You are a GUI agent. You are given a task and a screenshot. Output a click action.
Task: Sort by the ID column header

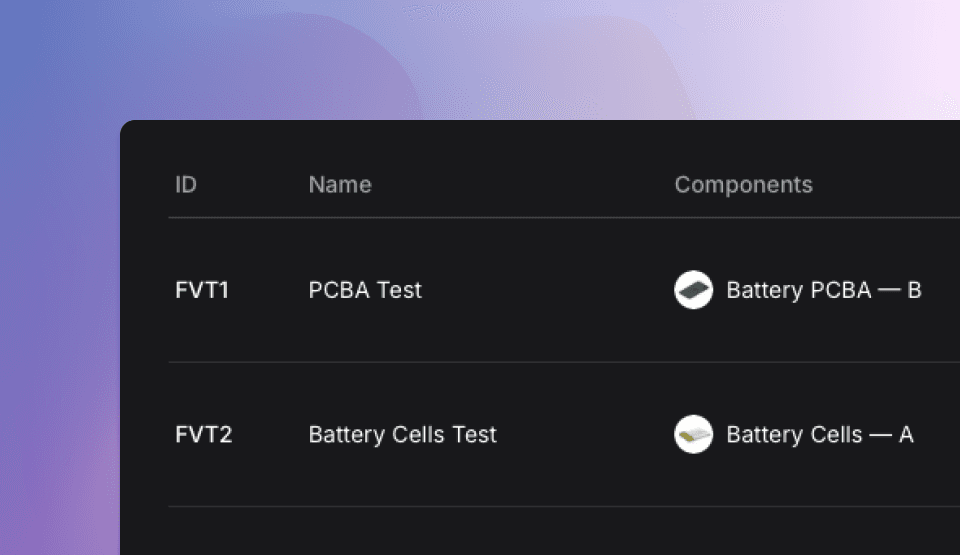coord(186,184)
